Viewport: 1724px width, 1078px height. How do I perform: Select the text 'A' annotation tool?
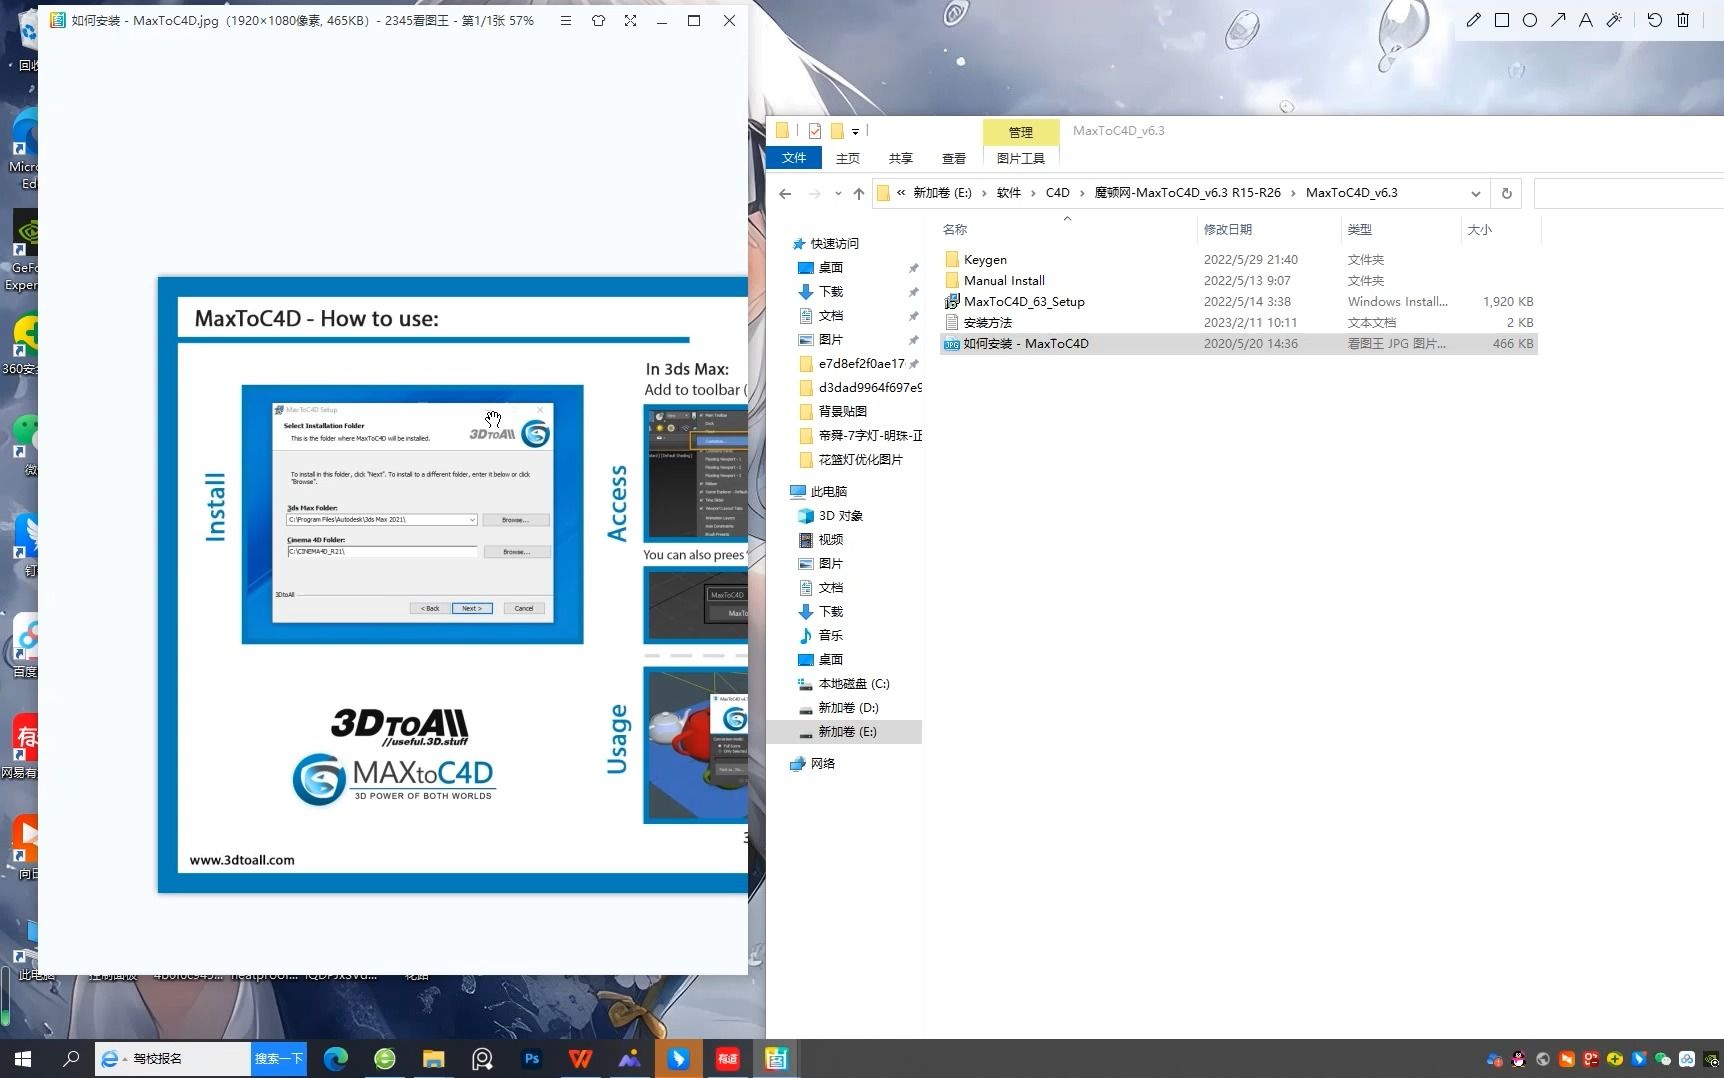pyautogui.click(x=1586, y=20)
